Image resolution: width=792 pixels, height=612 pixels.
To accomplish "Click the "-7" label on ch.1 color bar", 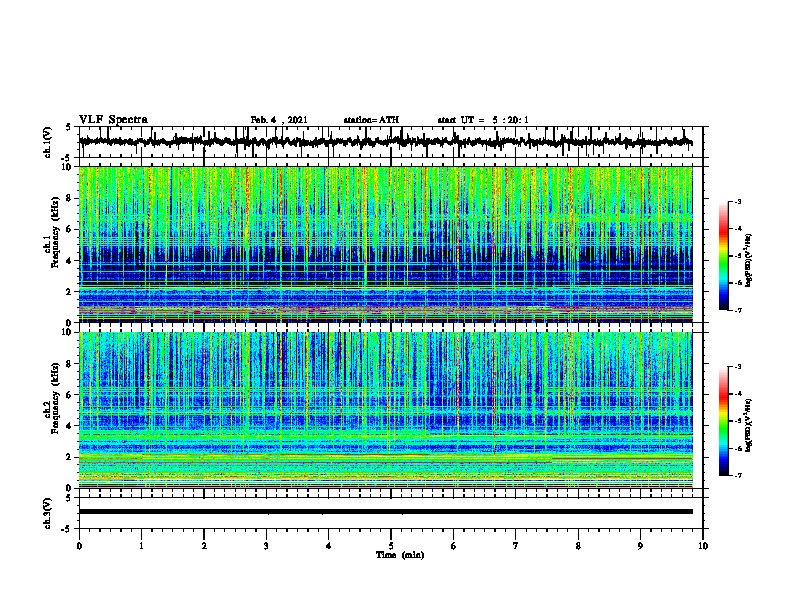I will 738,310.
